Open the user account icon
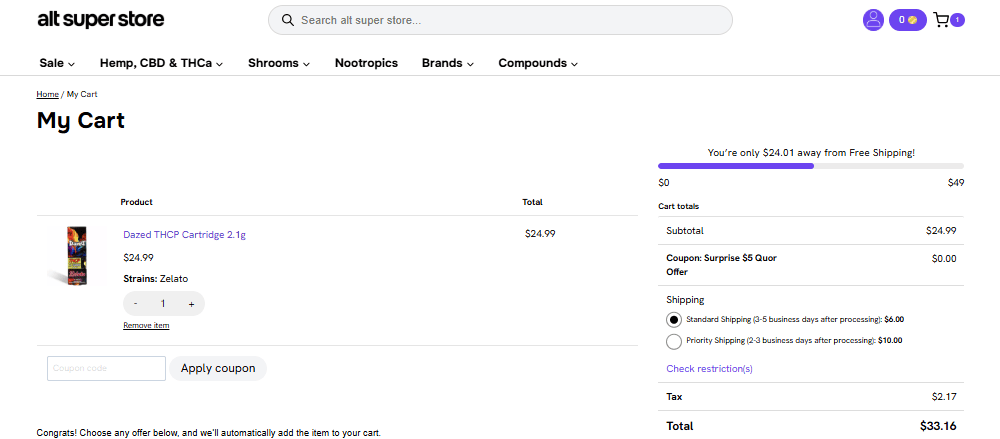The image size is (1000, 439). [873, 20]
